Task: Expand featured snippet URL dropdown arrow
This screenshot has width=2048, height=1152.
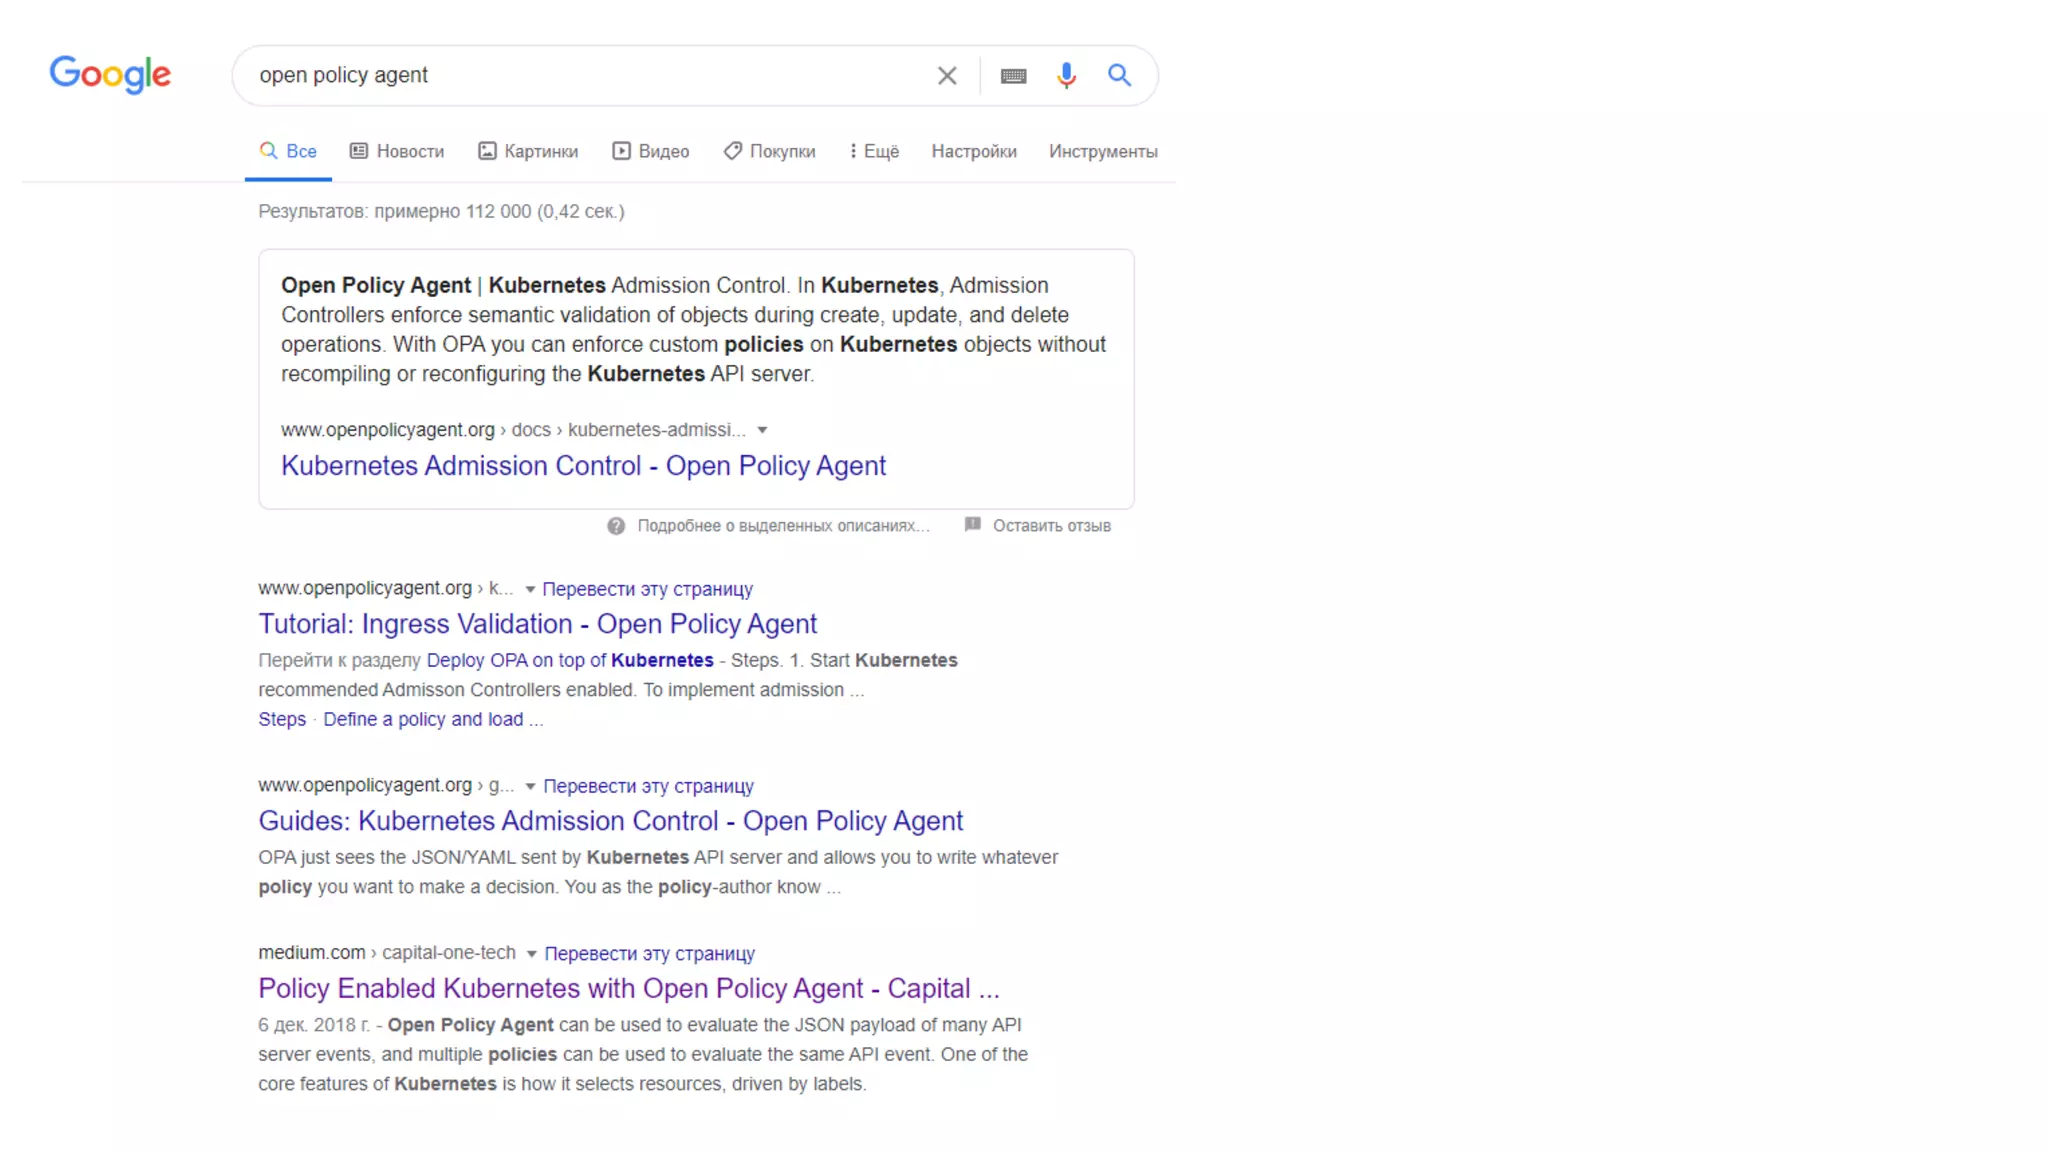Action: tap(762, 430)
